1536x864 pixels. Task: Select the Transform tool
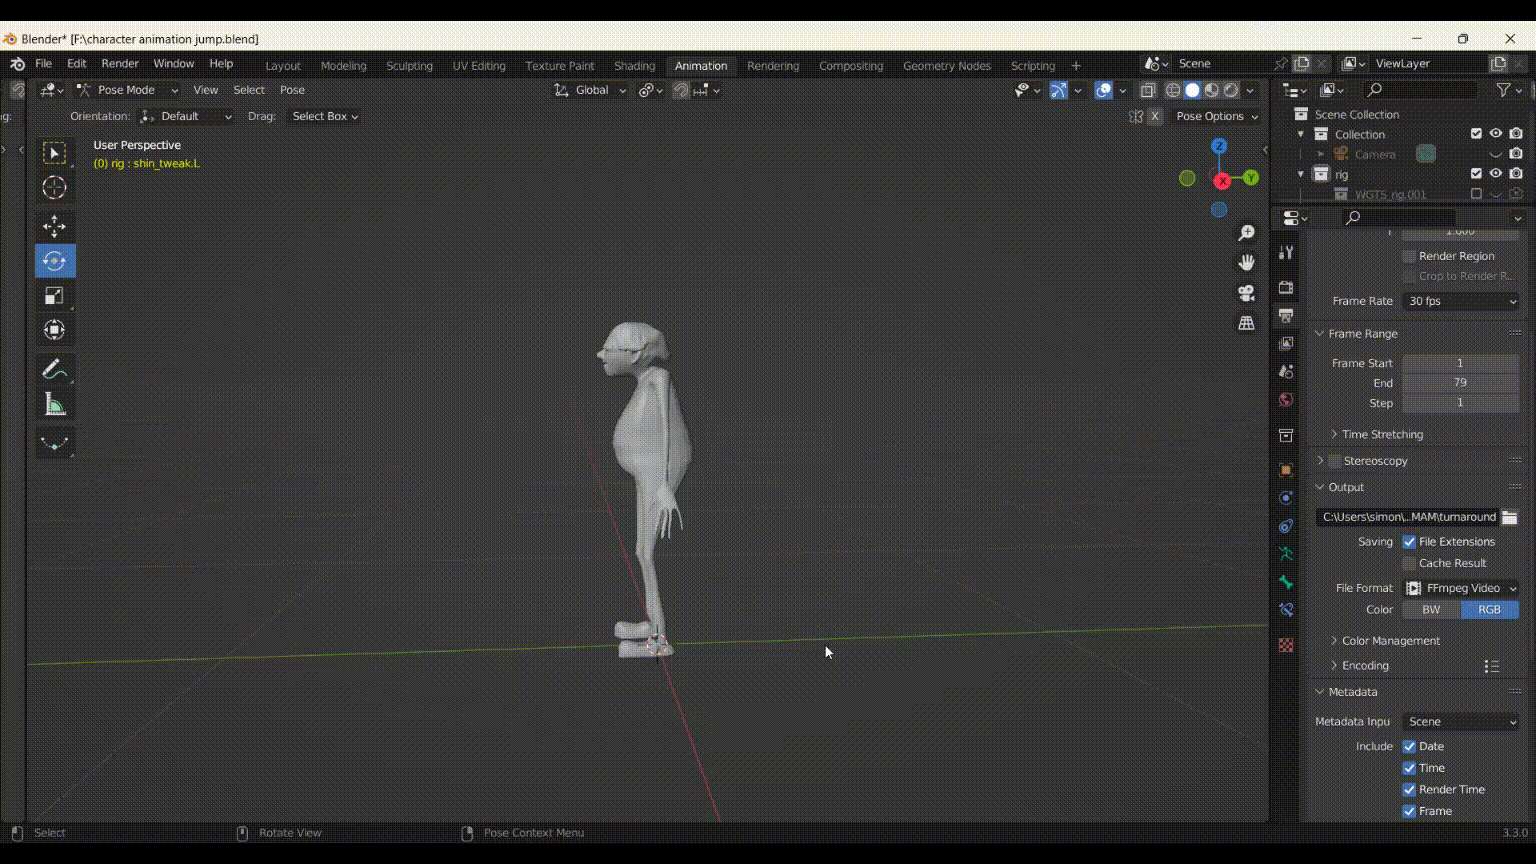(55, 330)
